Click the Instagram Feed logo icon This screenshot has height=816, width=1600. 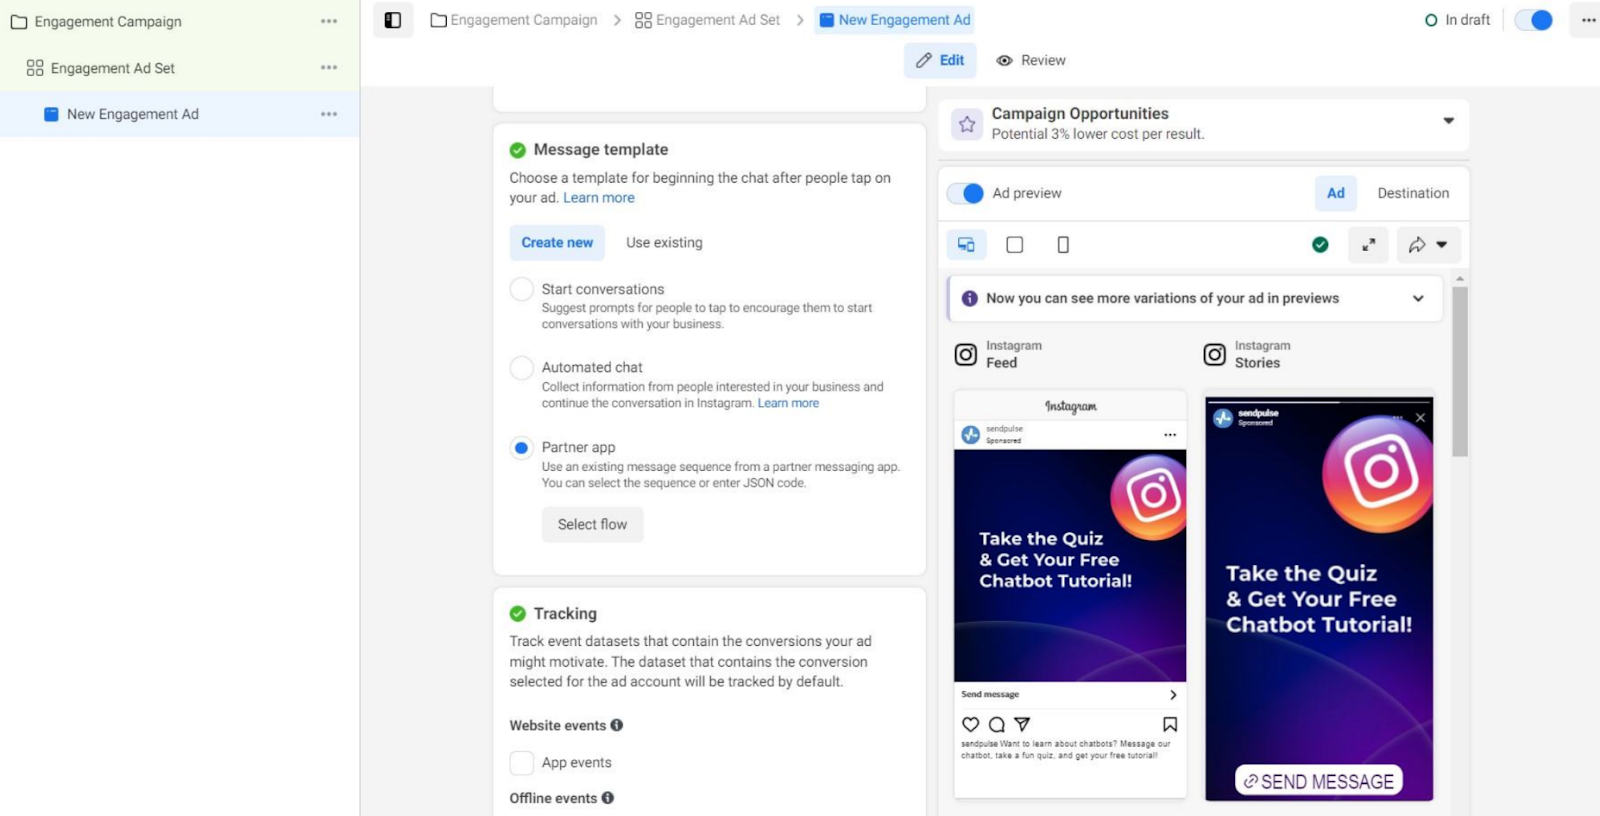(966, 355)
